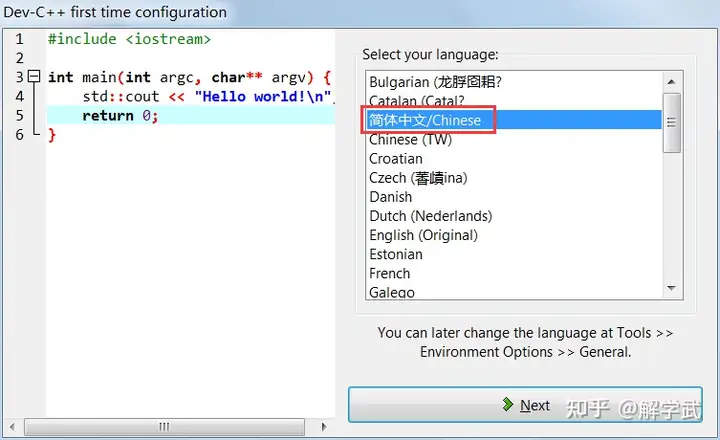
Task: Click the std::cout code line
Action: coord(208,96)
